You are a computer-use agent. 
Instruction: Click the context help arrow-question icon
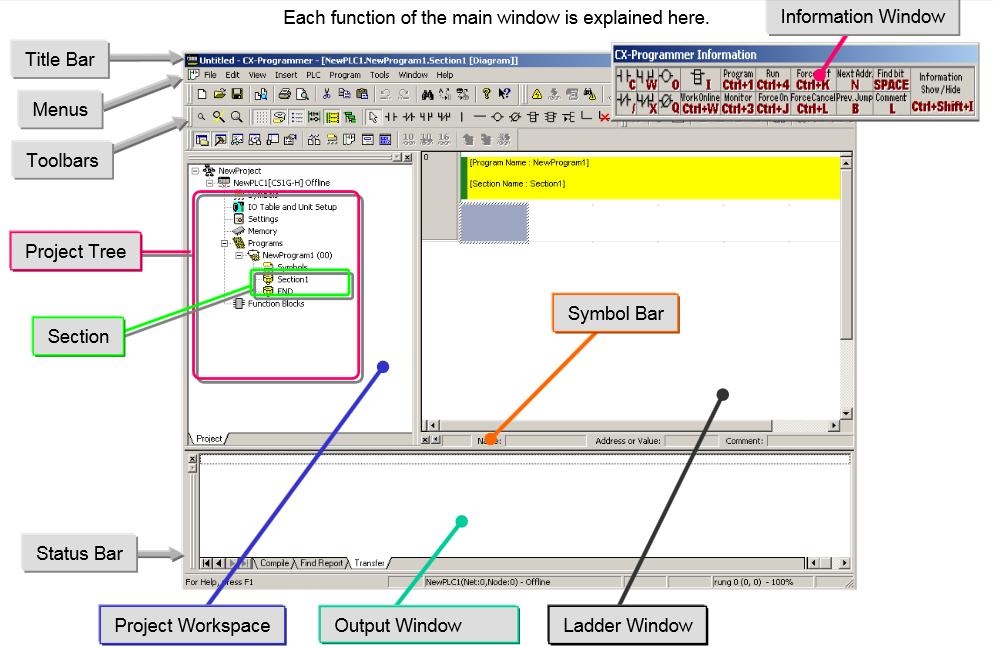504,94
